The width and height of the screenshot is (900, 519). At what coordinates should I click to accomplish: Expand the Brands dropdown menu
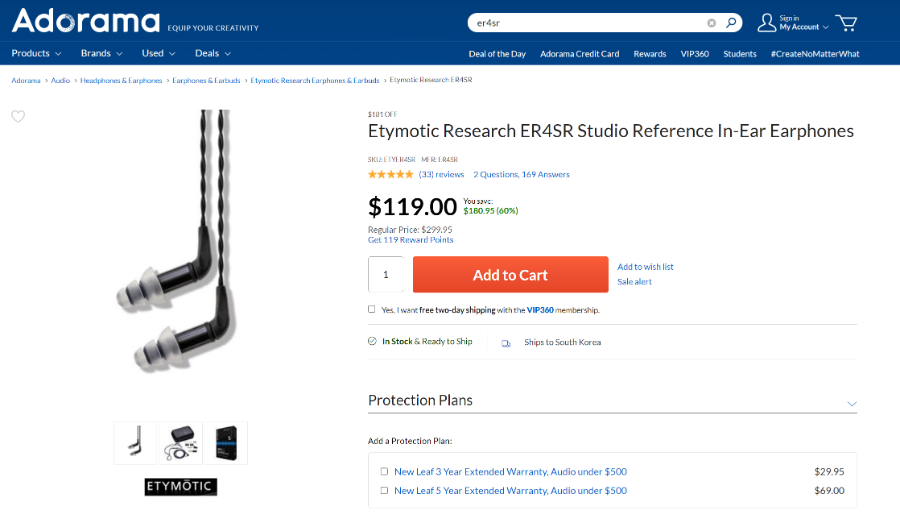pyautogui.click(x=102, y=53)
